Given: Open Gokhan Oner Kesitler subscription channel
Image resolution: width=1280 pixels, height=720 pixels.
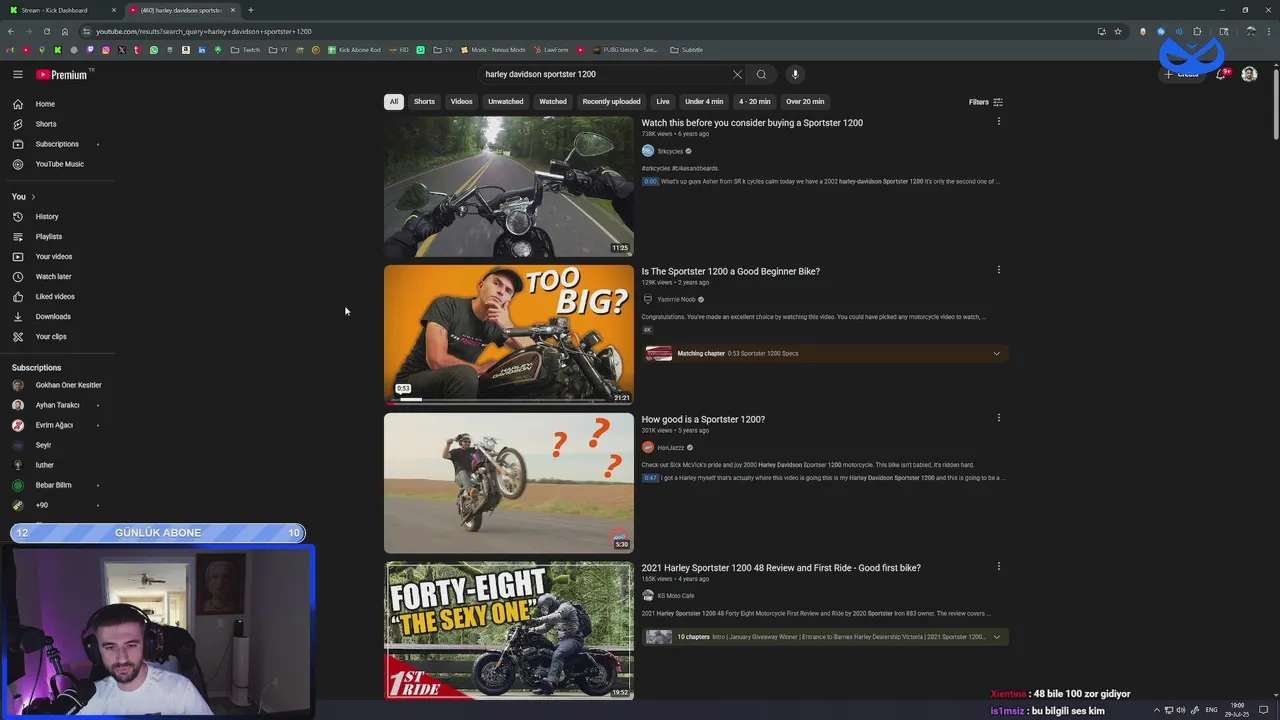Looking at the screenshot, I should [x=57, y=385].
